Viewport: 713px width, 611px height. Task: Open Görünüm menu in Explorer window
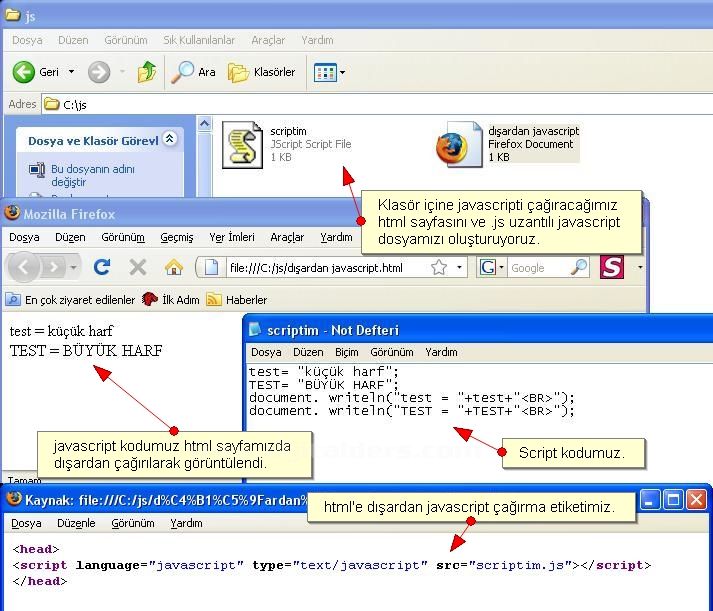[x=126, y=40]
